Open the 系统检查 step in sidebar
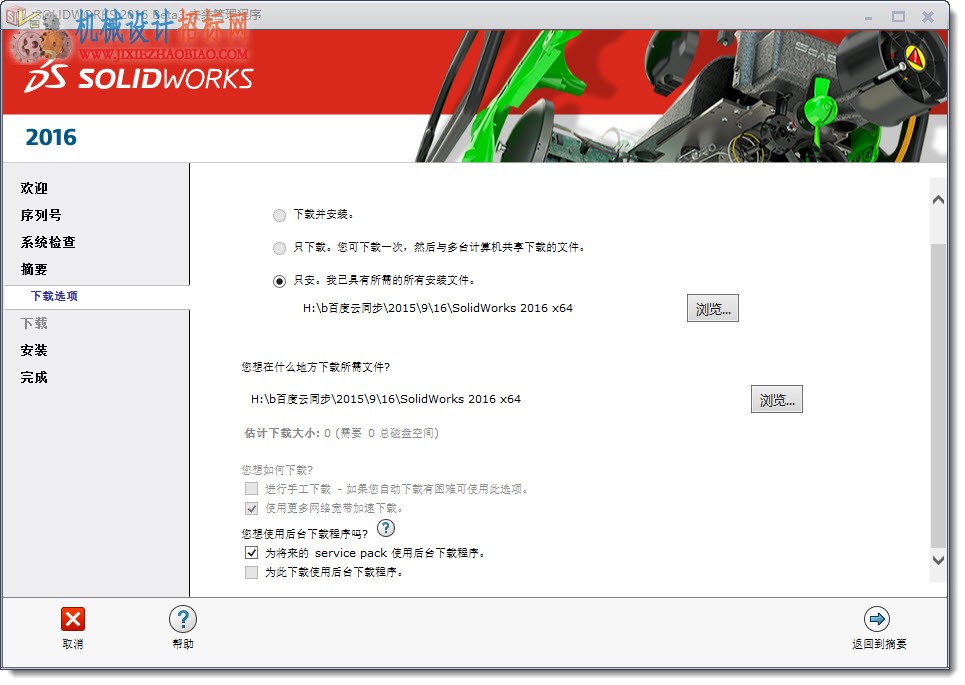The width and height of the screenshot is (965, 685). coord(48,242)
